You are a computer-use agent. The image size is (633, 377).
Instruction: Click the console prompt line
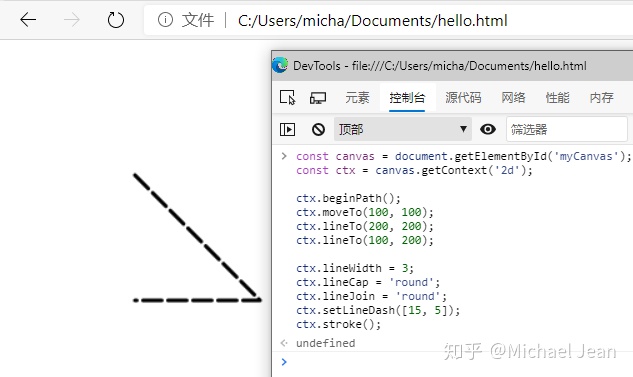coord(452,362)
